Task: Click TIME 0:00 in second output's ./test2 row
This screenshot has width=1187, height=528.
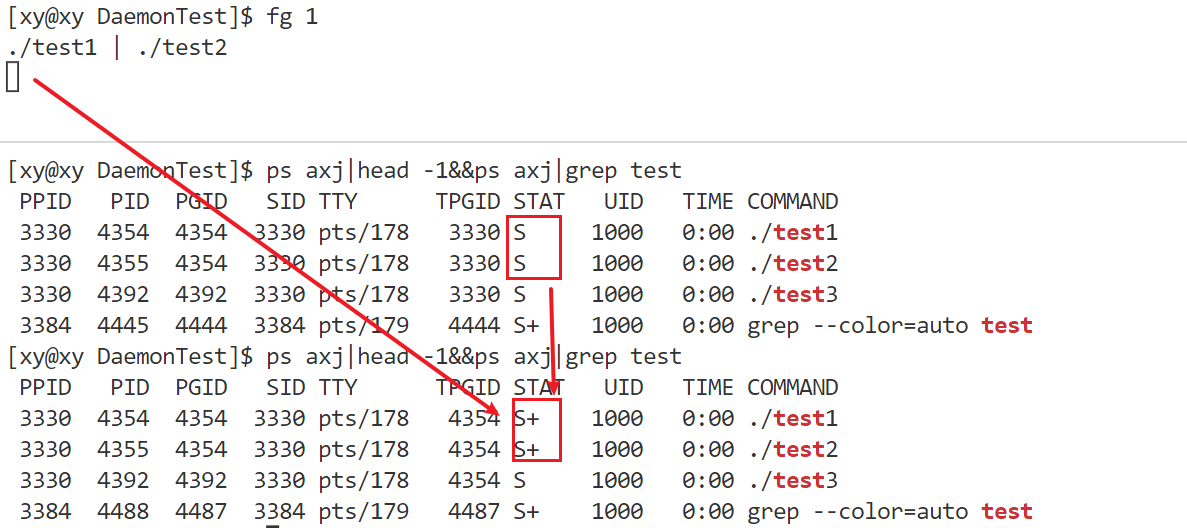Action: point(708,450)
